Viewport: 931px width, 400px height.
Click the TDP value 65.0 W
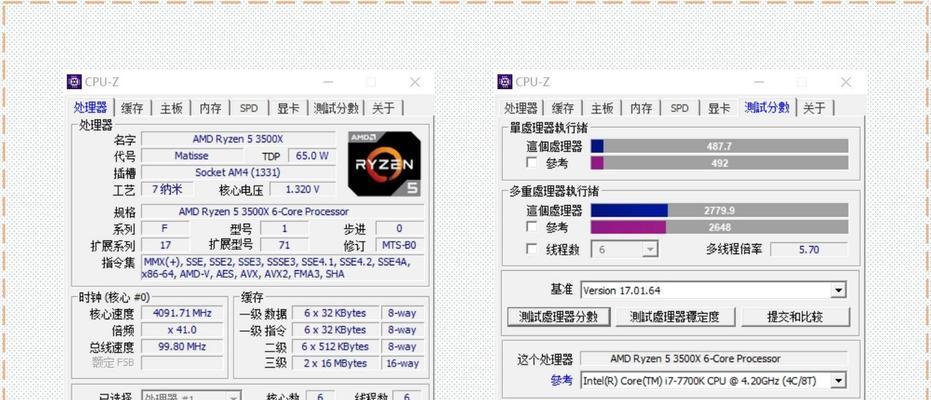pyautogui.click(x=312, y=155)
